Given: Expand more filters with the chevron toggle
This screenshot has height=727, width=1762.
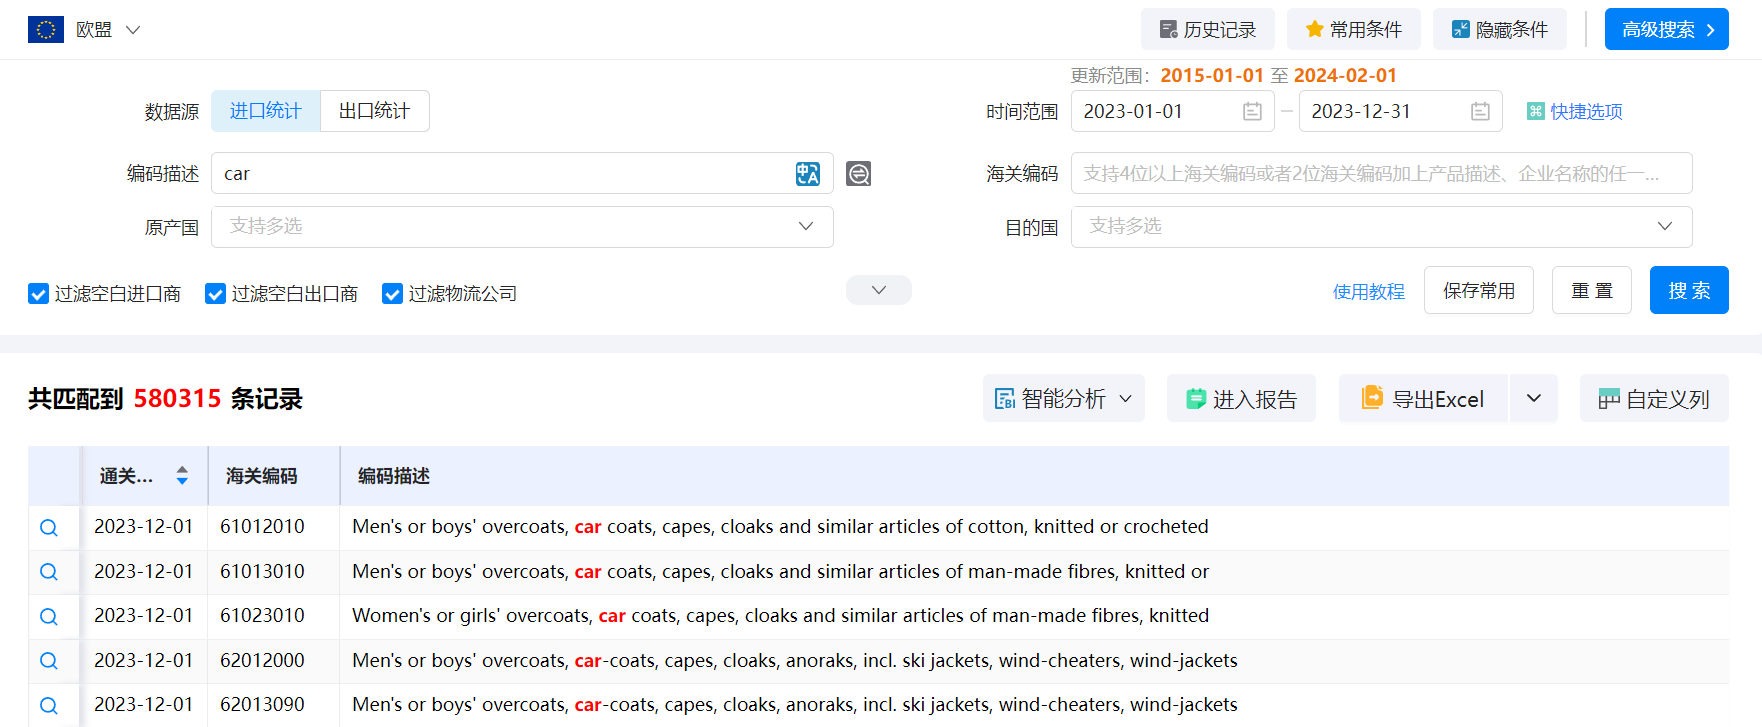Looking at the screenshot, I should (878, 290).
